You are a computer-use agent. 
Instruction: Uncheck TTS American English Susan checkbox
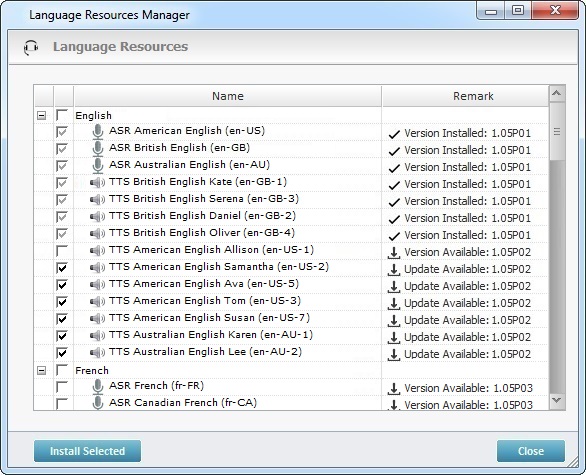62,318
